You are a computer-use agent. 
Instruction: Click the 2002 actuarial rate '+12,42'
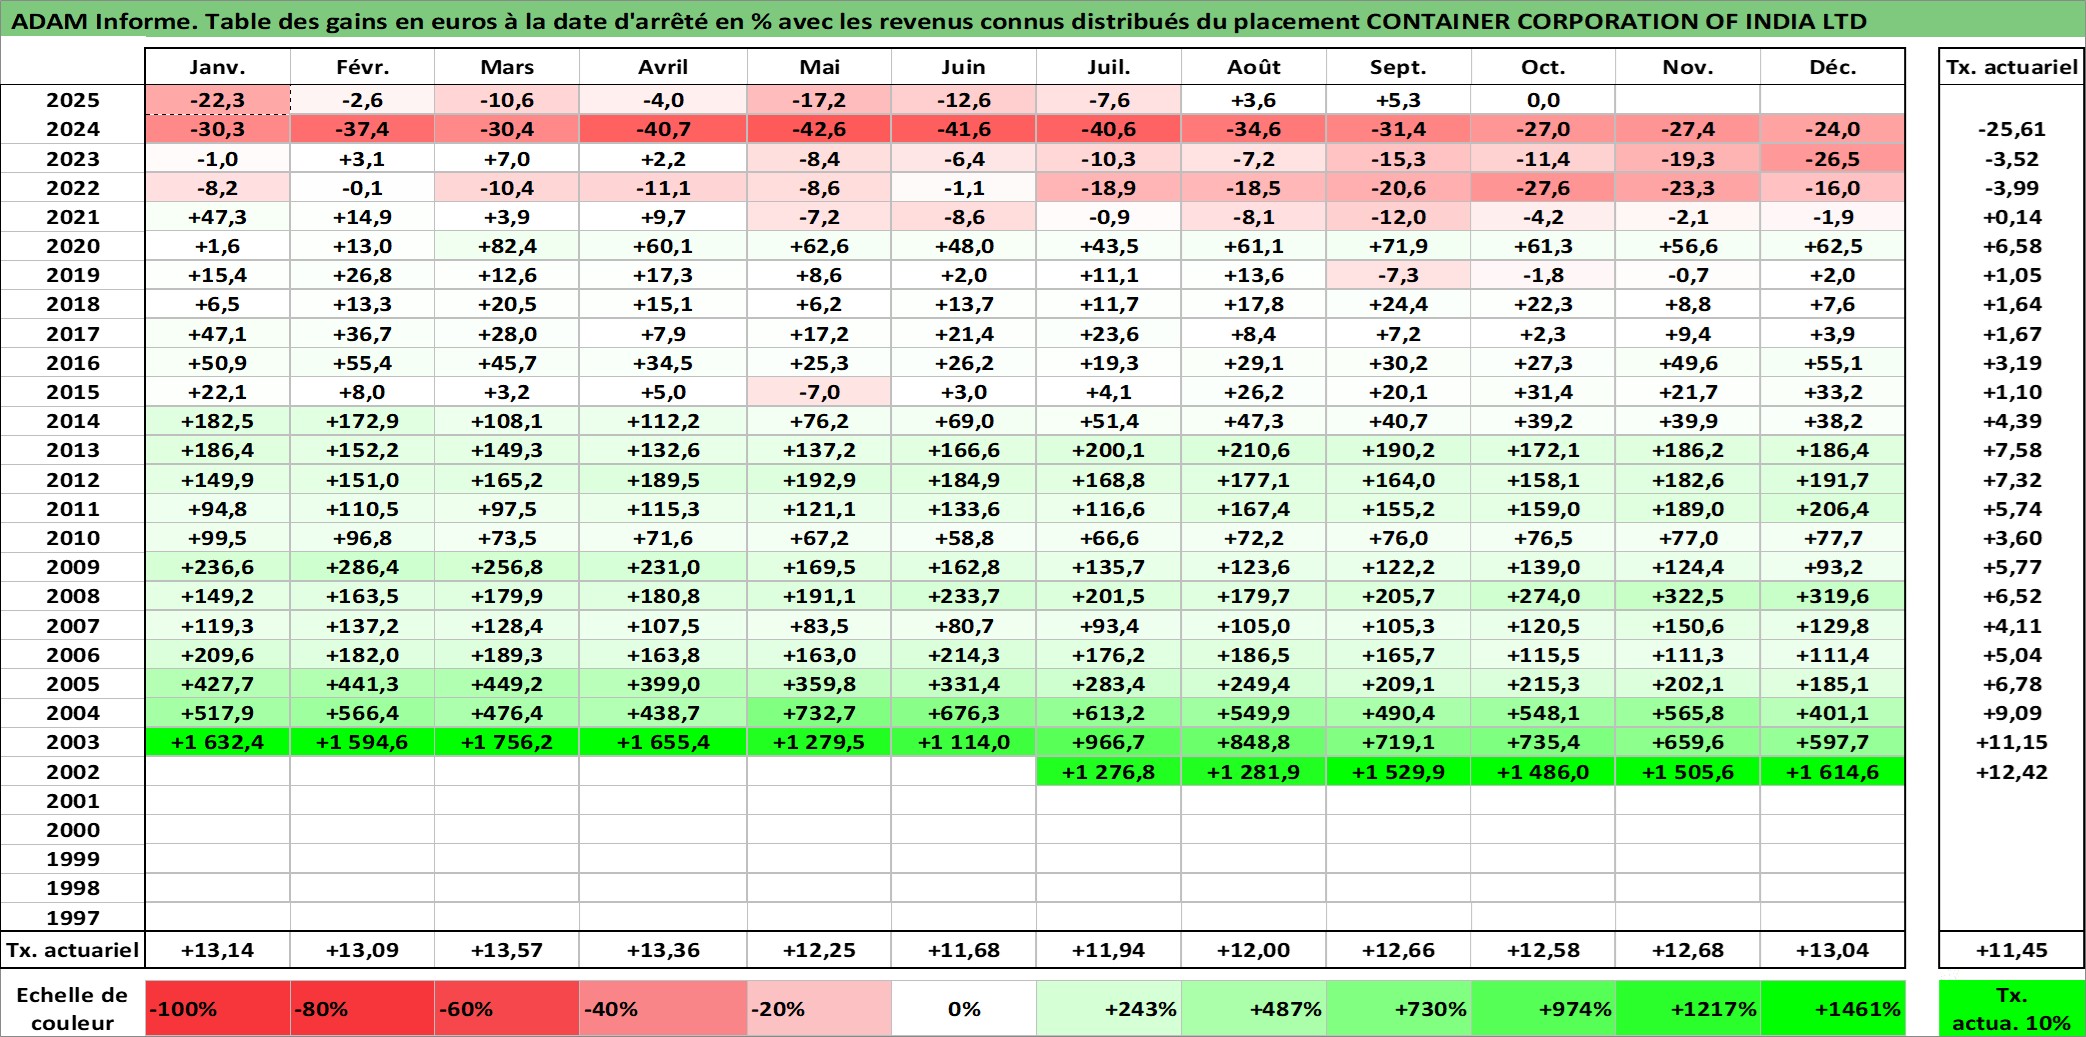[2011, 772]
